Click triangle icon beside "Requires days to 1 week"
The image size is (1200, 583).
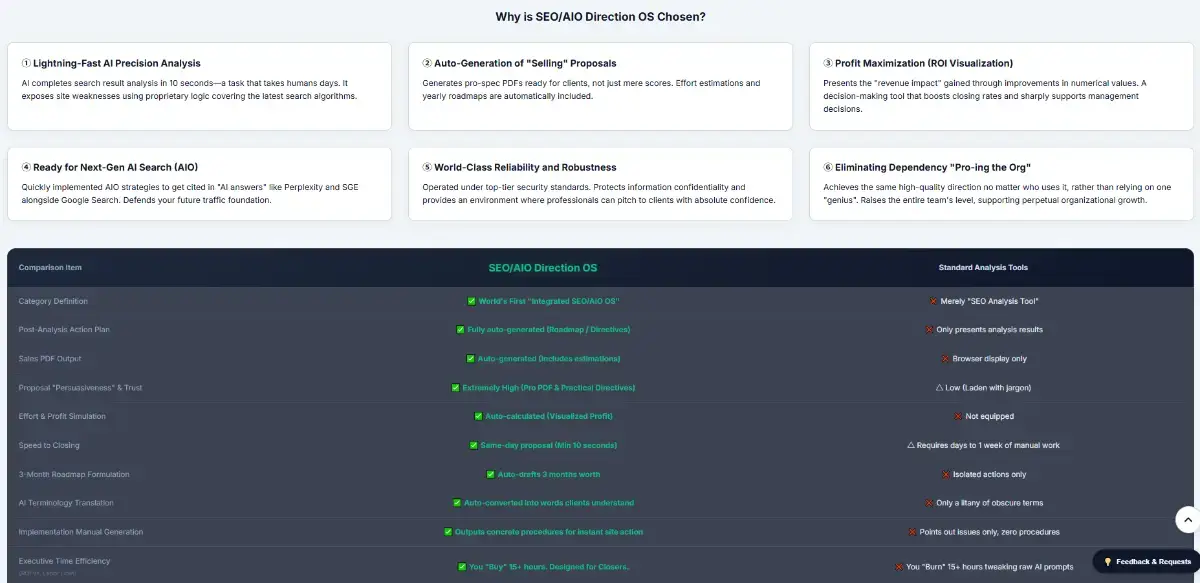point(911,445)
